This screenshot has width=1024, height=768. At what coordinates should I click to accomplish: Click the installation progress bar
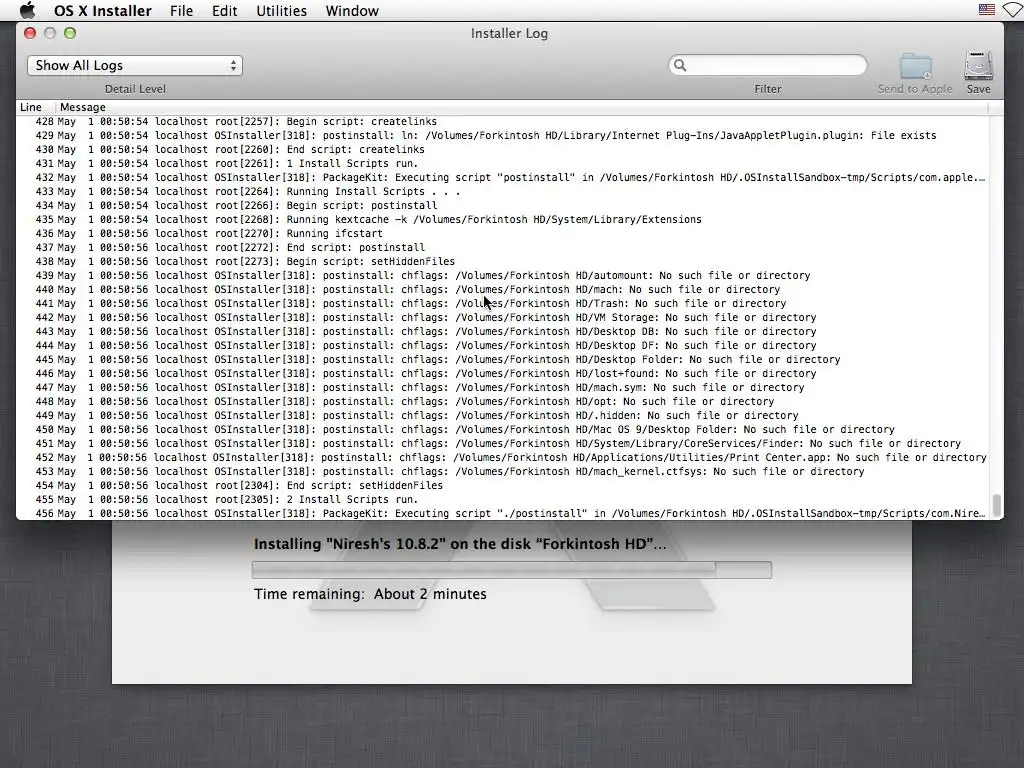(512, 569)
